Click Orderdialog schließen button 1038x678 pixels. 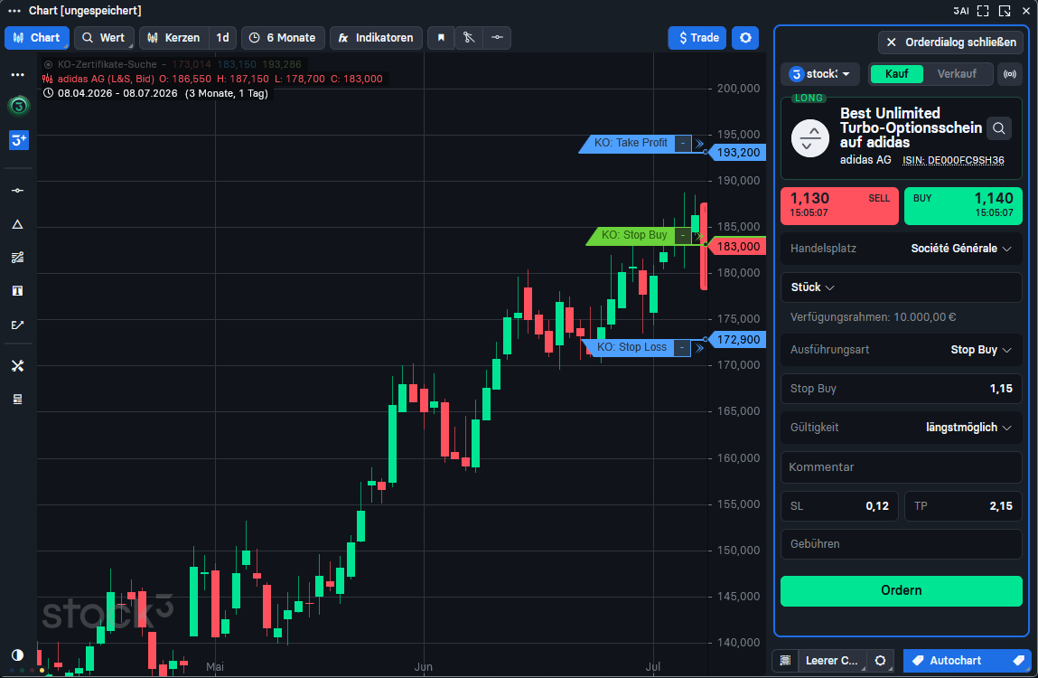pyautogui.click(x=951, y=42)
